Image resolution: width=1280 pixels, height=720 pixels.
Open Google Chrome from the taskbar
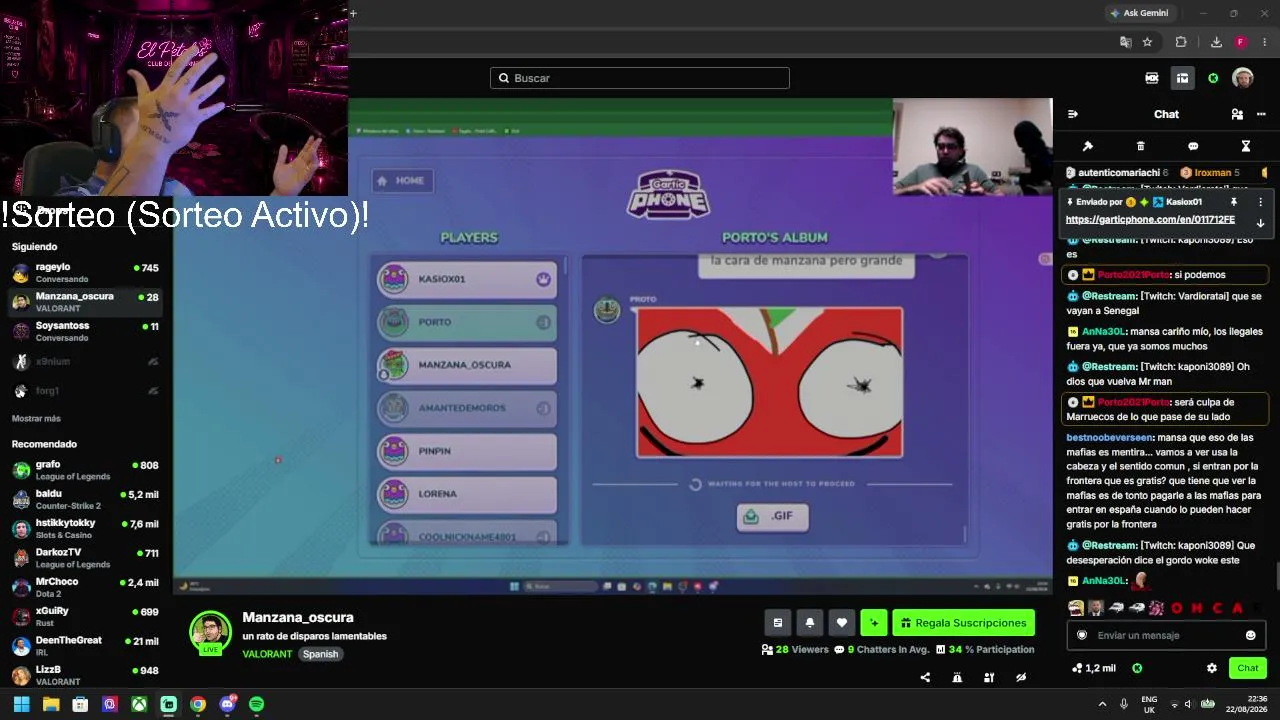pos(198,704)
